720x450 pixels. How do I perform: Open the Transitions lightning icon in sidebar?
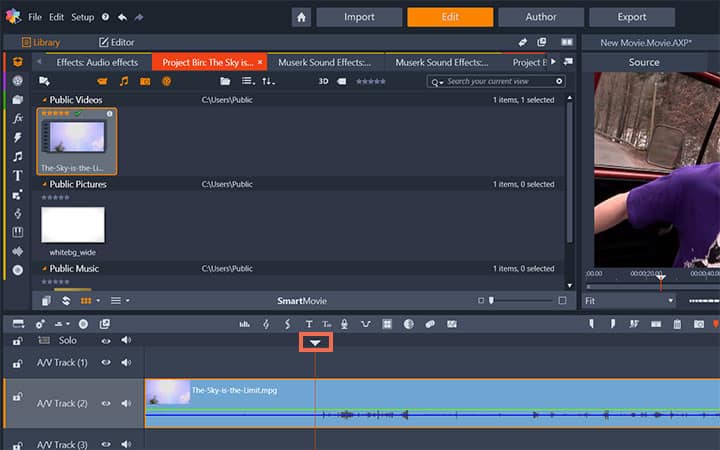pos(17,137)
